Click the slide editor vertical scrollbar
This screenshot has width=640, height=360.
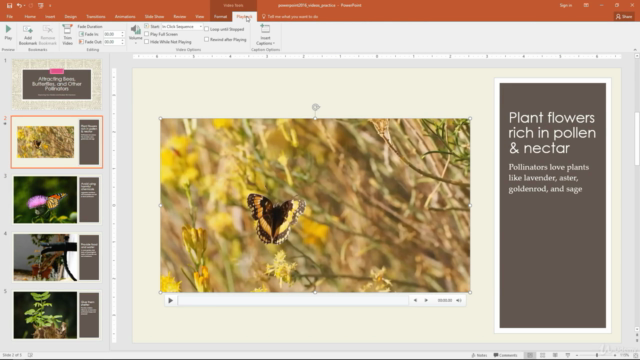[637, 139]
